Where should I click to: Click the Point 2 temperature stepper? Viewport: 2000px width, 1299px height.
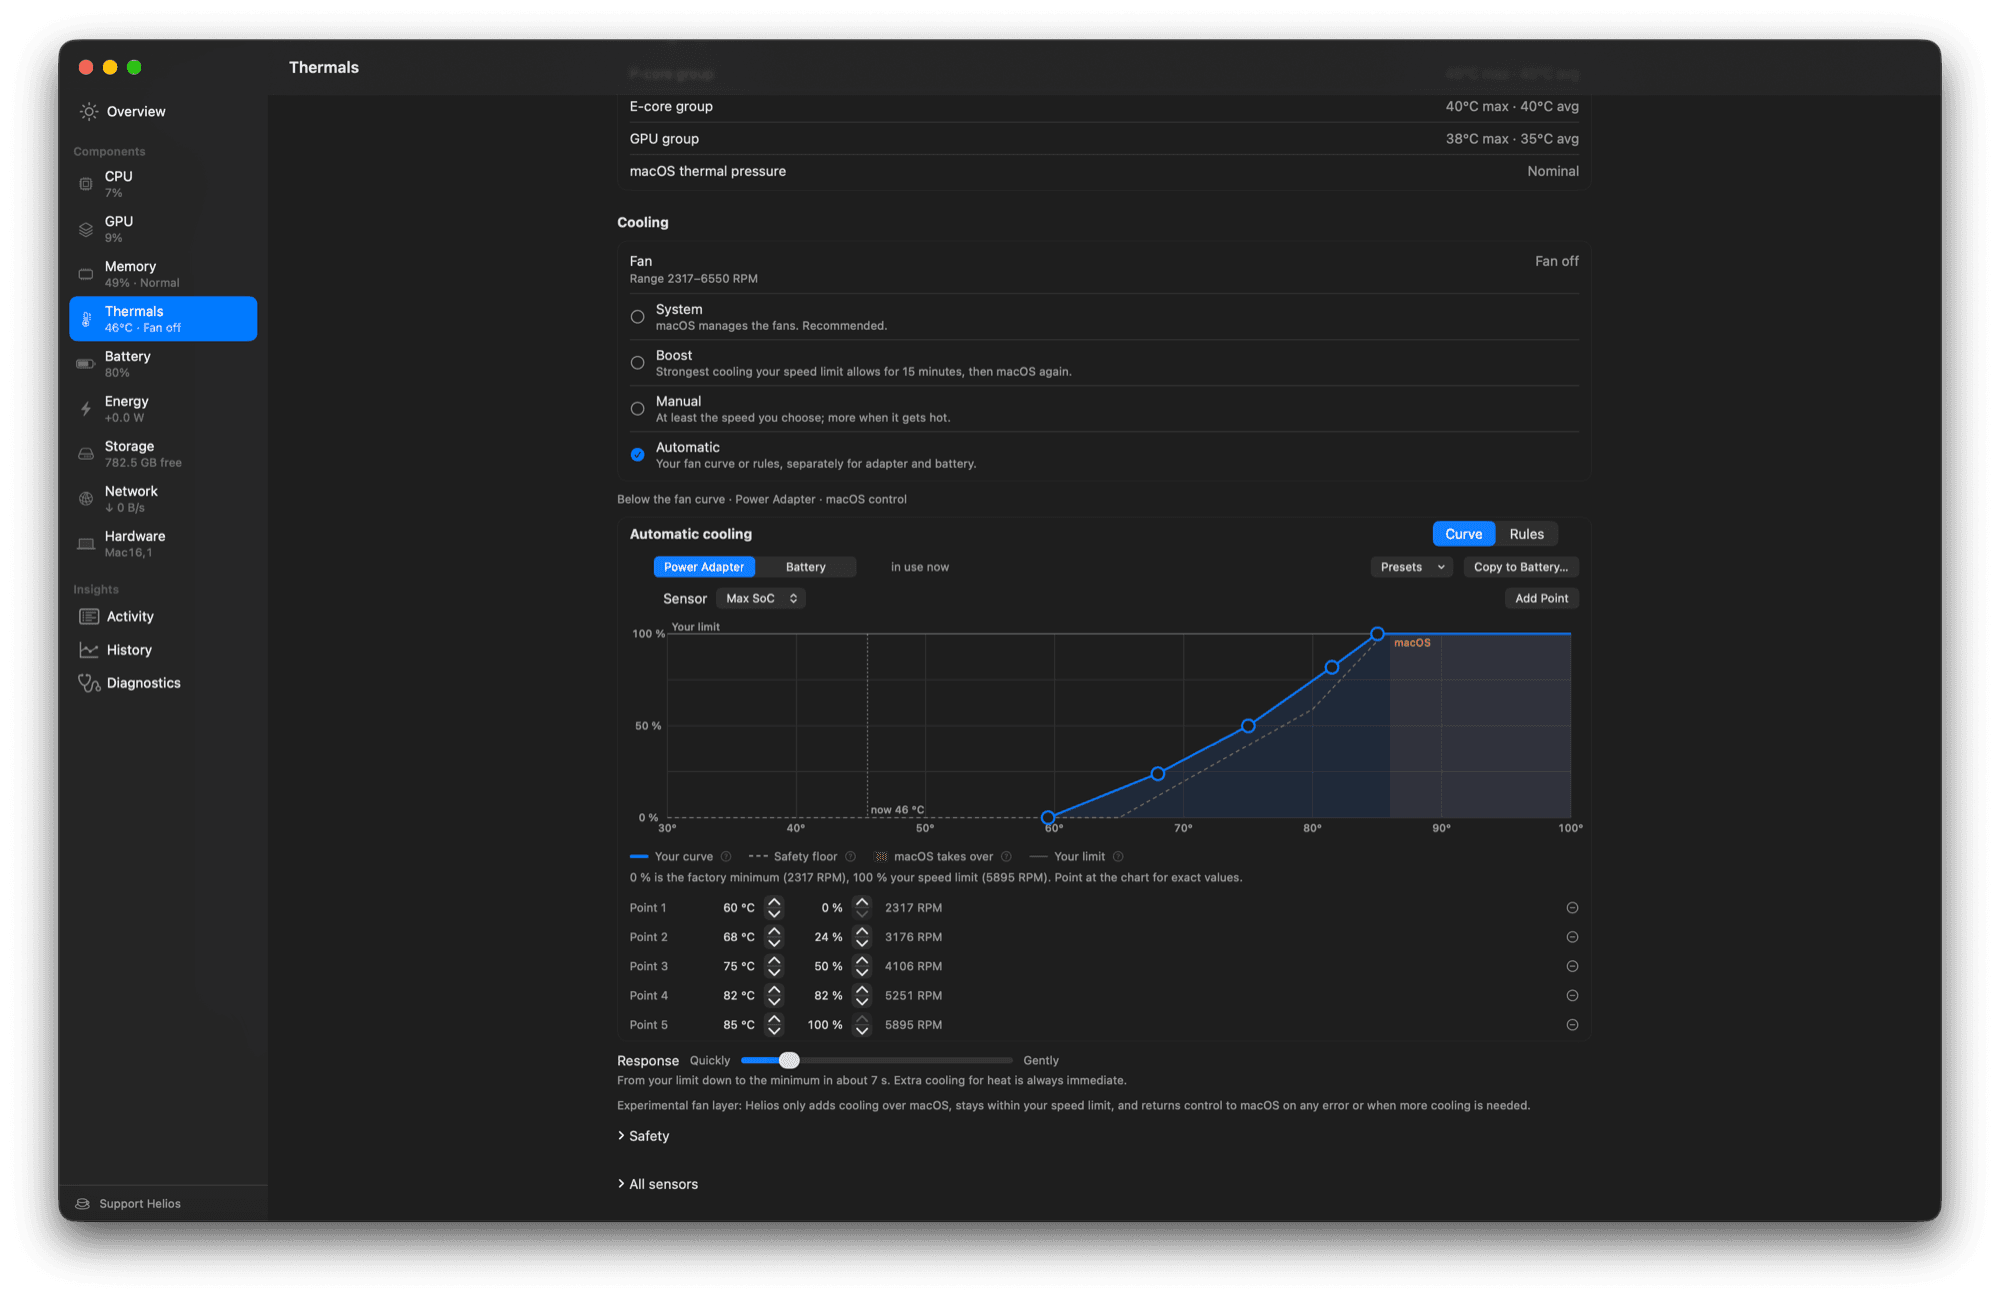[x=774, y=937]
